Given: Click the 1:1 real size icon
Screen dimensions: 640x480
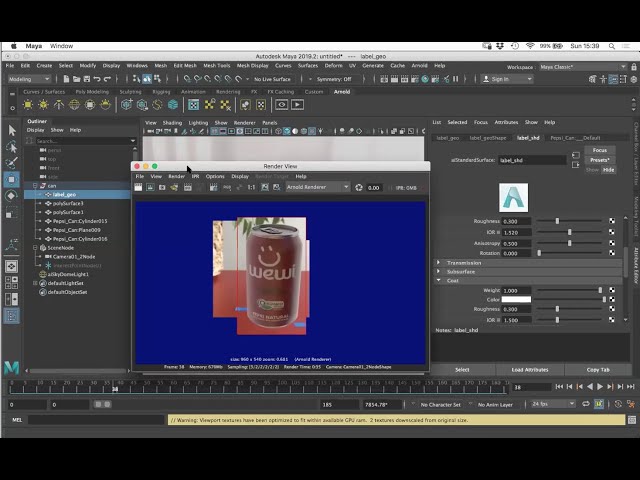Looking at the screenshot, I should (x=251, y=187).
